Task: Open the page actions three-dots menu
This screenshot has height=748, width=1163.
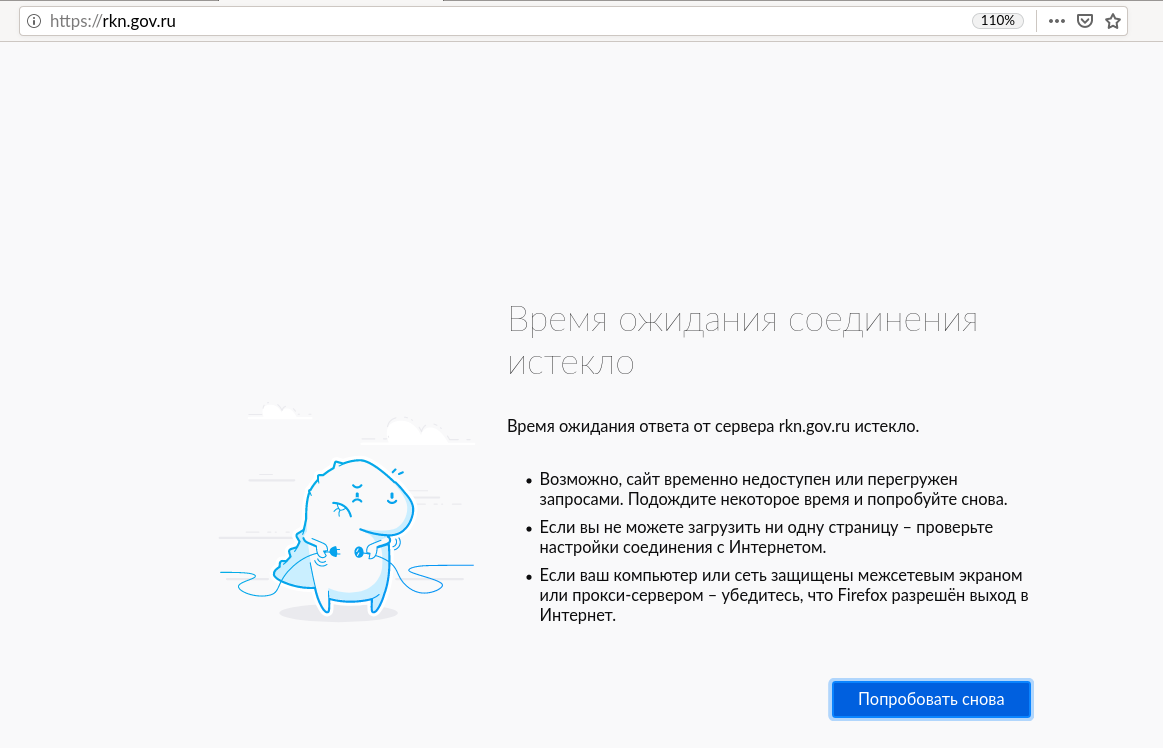Action: pyautogui.click(x=1057, y=20)
